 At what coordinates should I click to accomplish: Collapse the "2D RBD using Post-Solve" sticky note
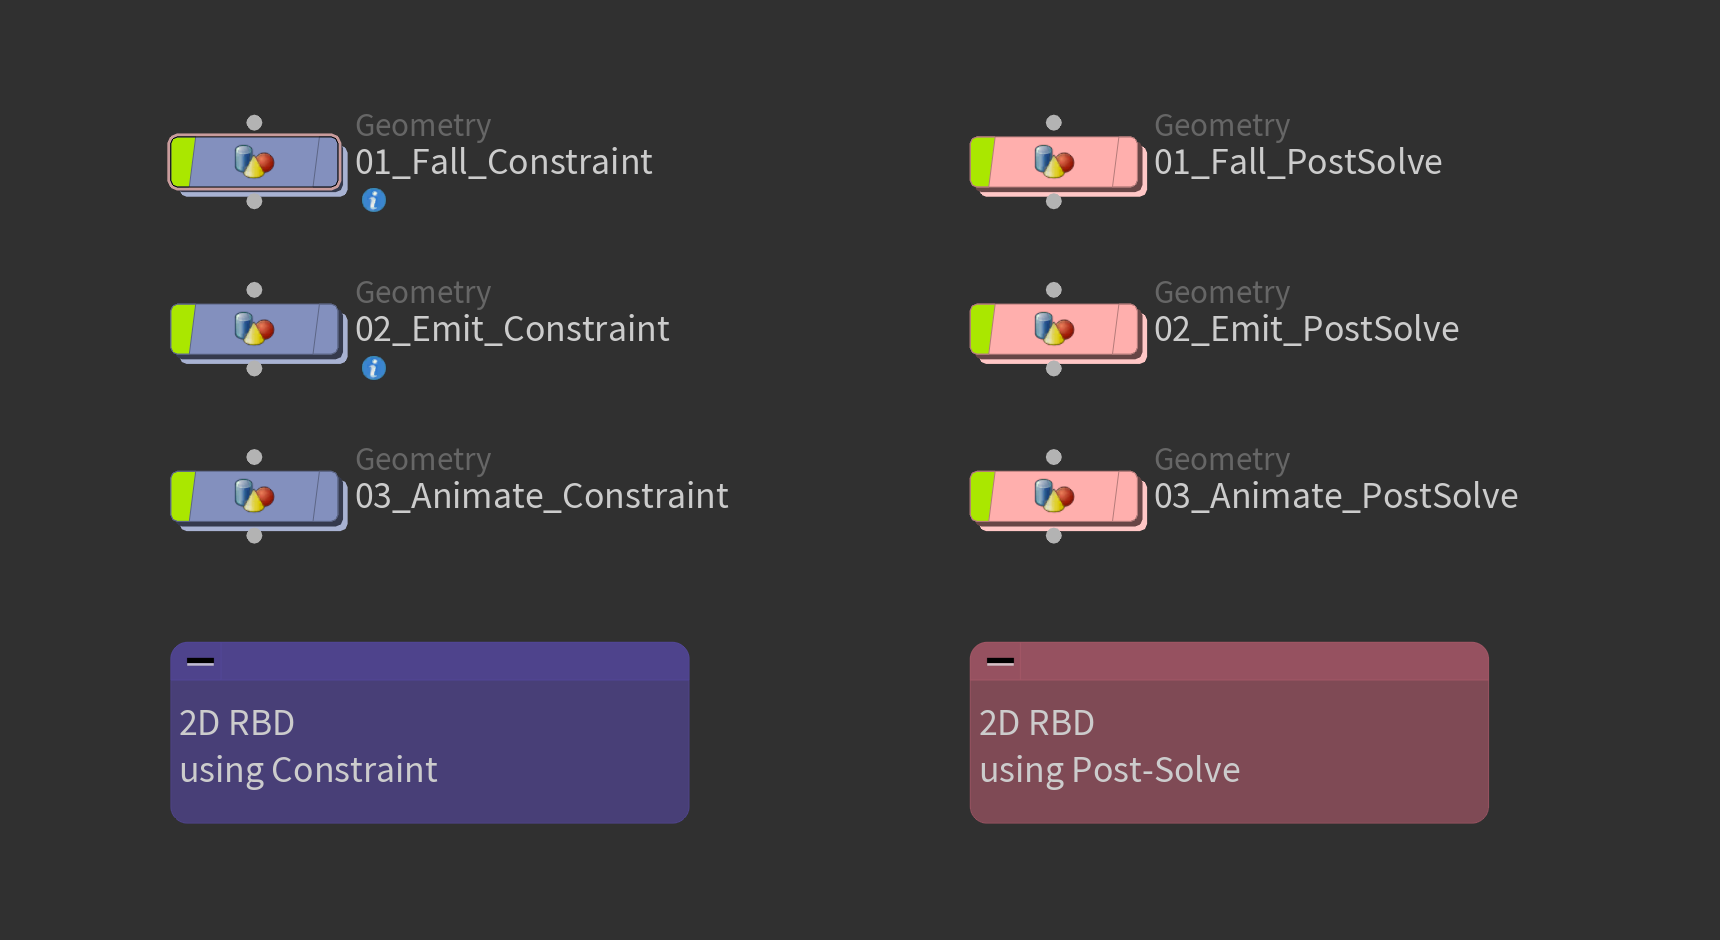pyautogui.click(x=1000, y=661)
